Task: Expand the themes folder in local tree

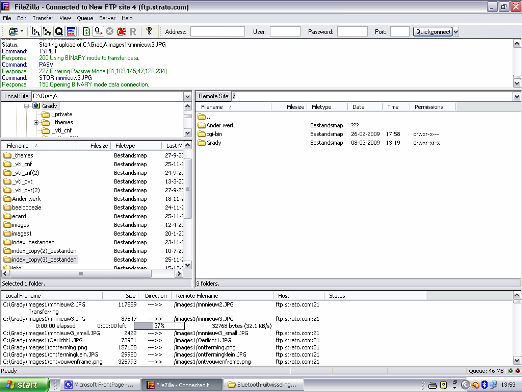Action: coord(36,122)
